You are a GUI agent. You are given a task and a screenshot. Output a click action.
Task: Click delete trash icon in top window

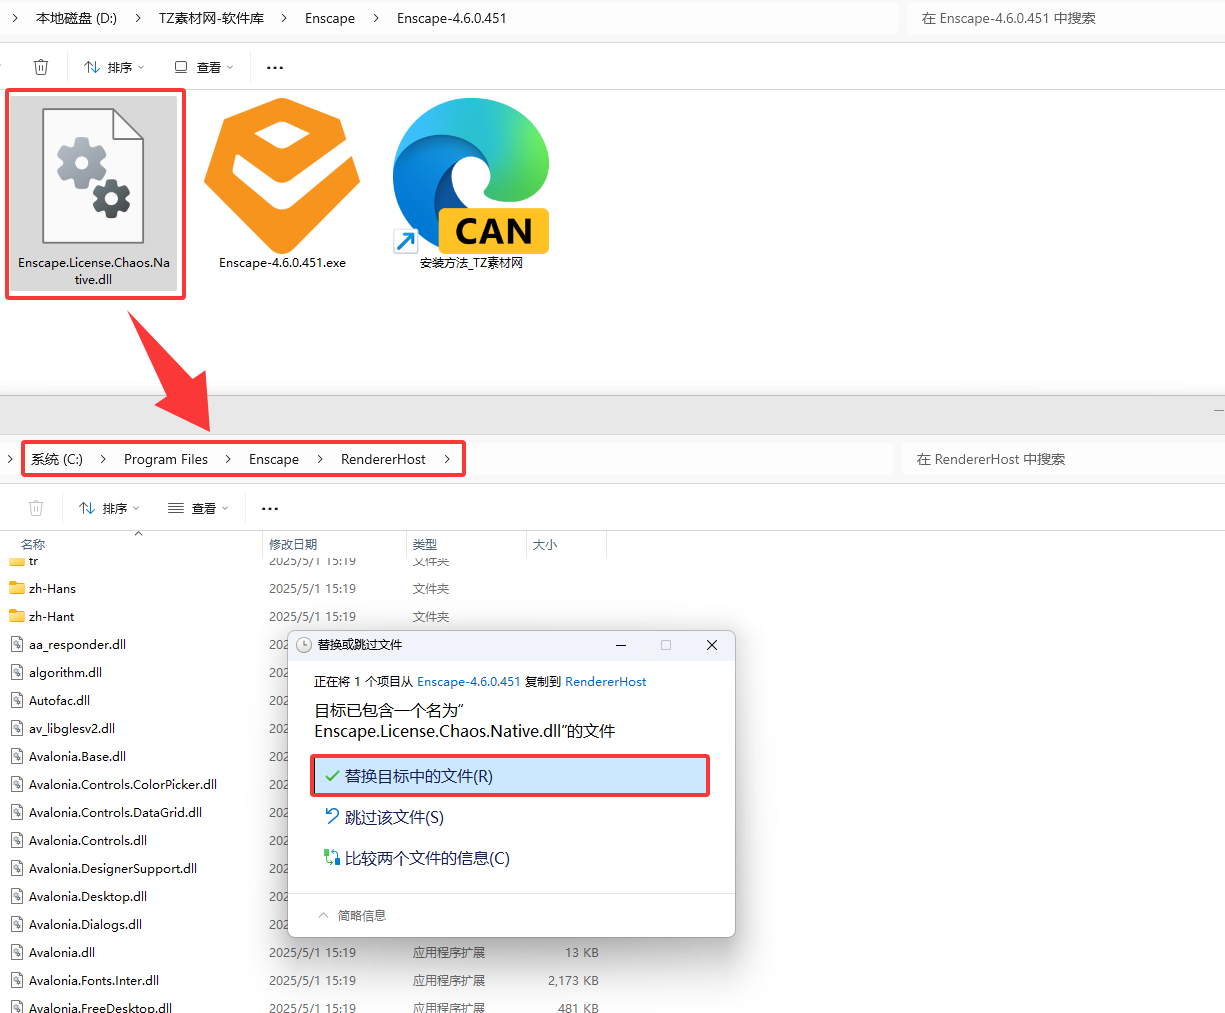pos(41,67)
